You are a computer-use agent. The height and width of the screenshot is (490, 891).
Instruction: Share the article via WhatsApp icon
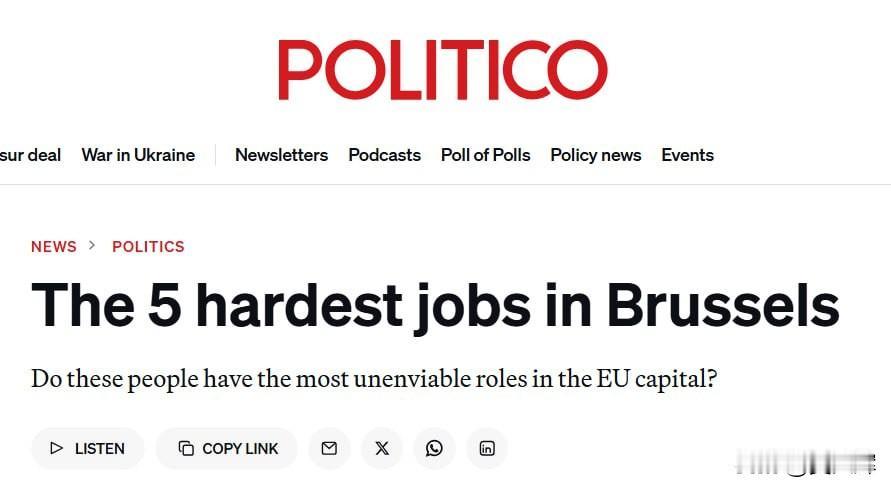[434, 449]
